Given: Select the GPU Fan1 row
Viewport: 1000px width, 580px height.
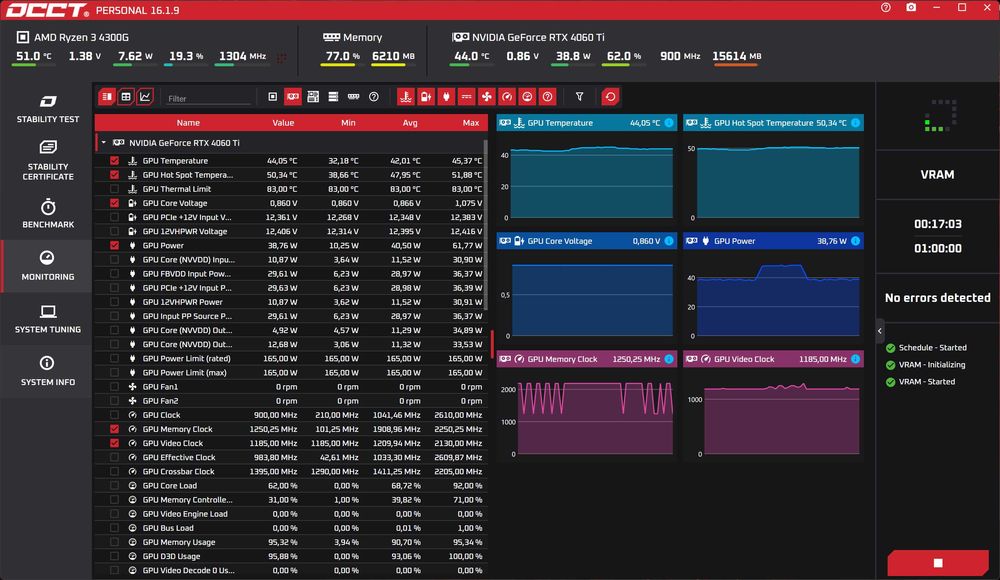Looking at the screenshot, I should (x=291, y=387).
